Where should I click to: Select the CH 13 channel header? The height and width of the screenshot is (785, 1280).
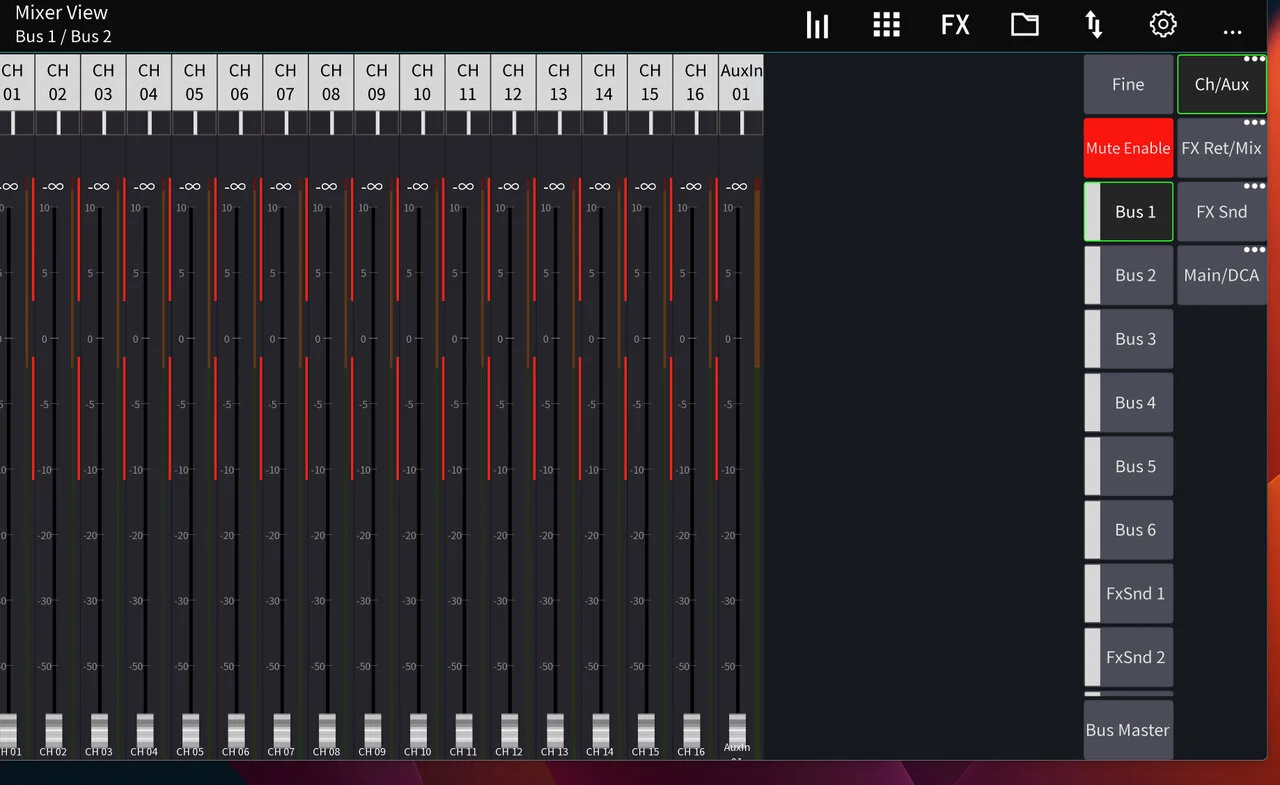click(x=559, y=83)
